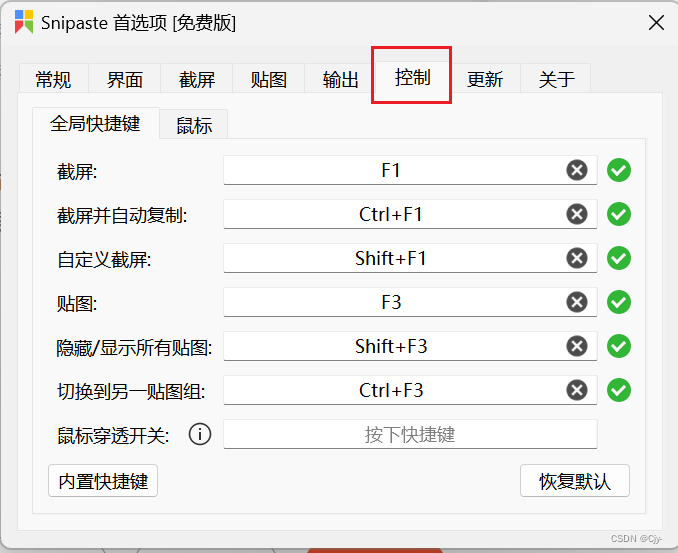The height and width of the screenshot is (553, 678).
Task: Switch to the 更新 tab
Action: pos(485,79)
